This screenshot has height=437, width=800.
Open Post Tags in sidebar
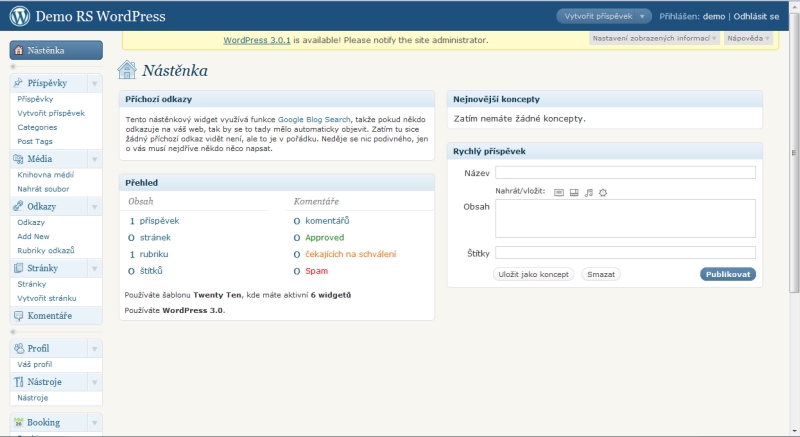[x=35, y=141]
